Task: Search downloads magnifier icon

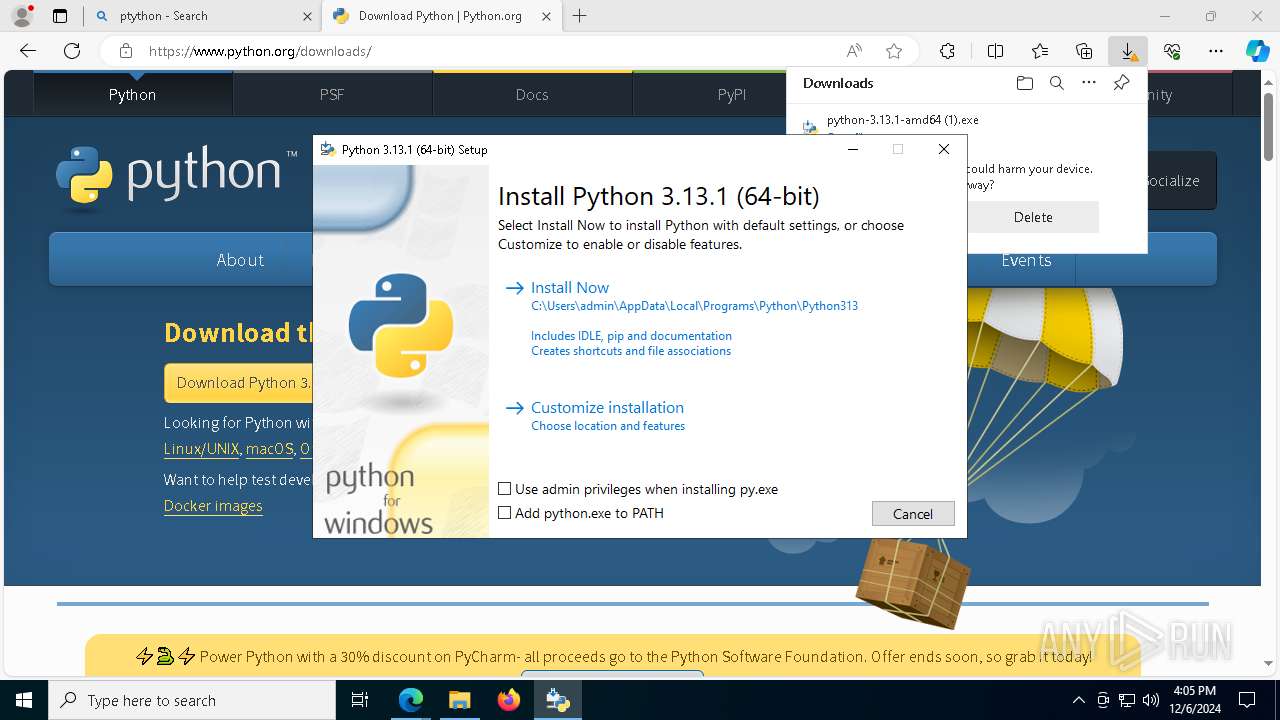Action: (x=1056, y=83)
